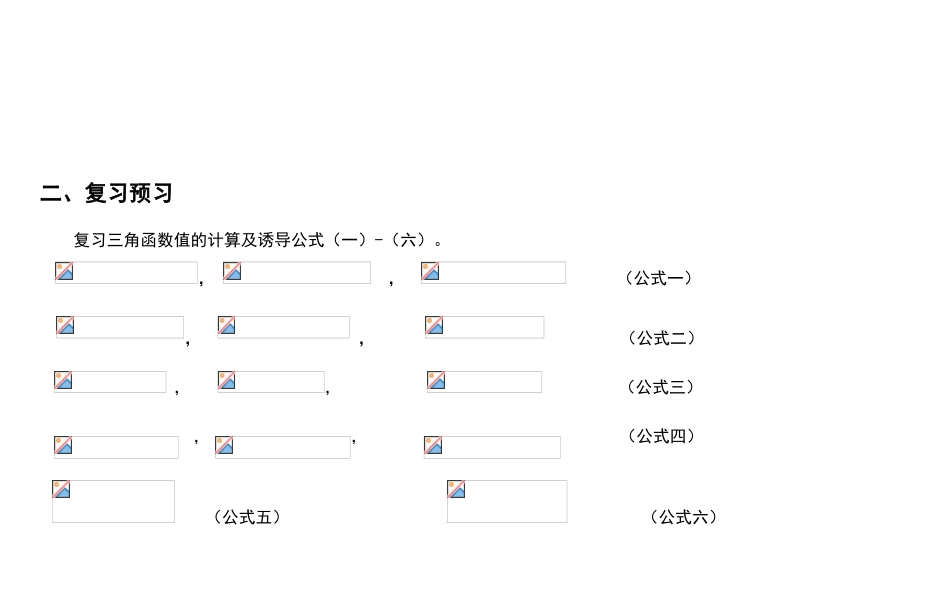Click the sentence starting with 复习三角函数值
This screenshot has height=594, width=950.
pos(258,240)
